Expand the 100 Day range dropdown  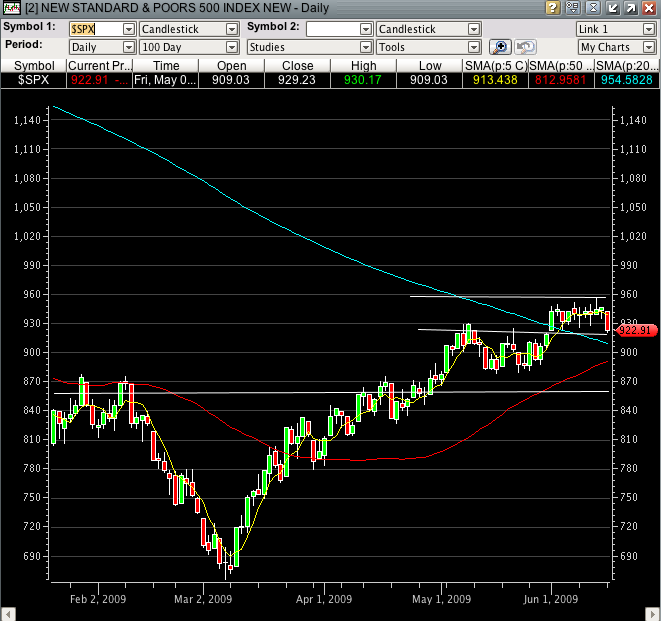point(232,47)
